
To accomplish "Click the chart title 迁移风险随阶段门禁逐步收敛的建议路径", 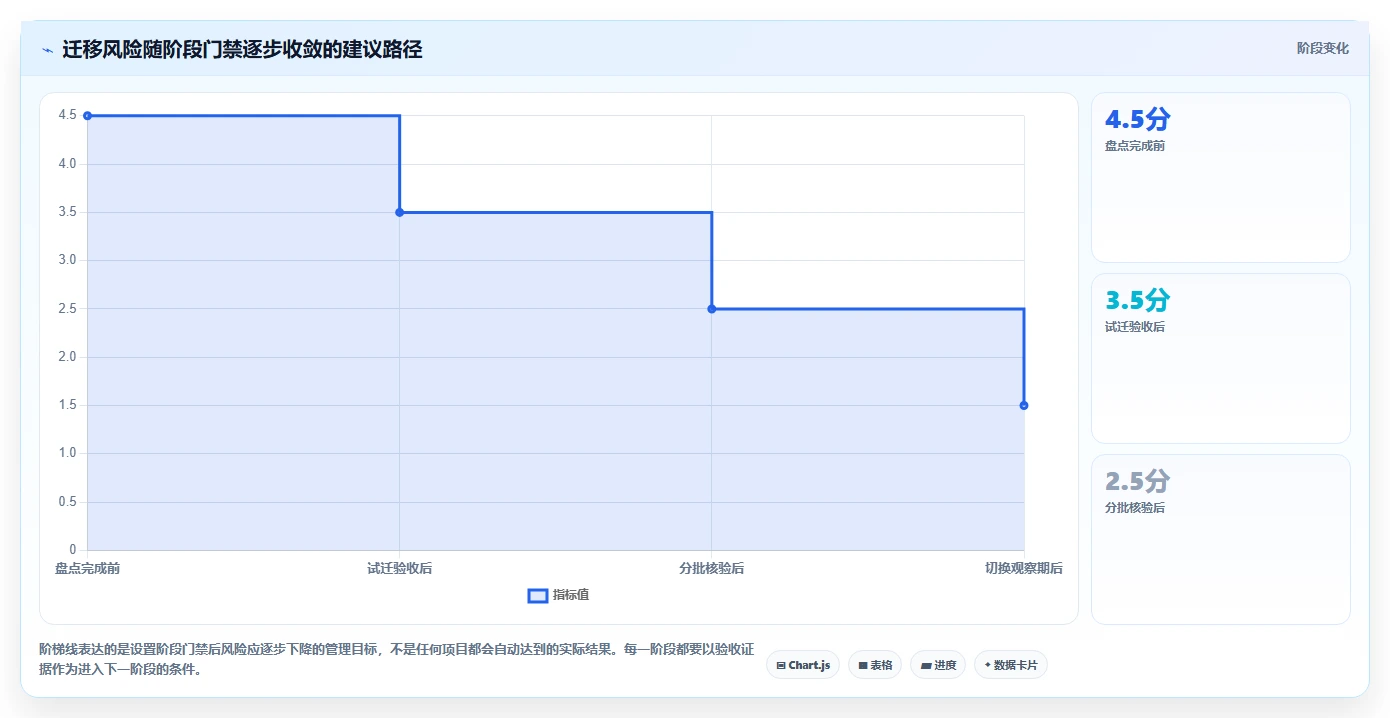I will coord(242,49).
